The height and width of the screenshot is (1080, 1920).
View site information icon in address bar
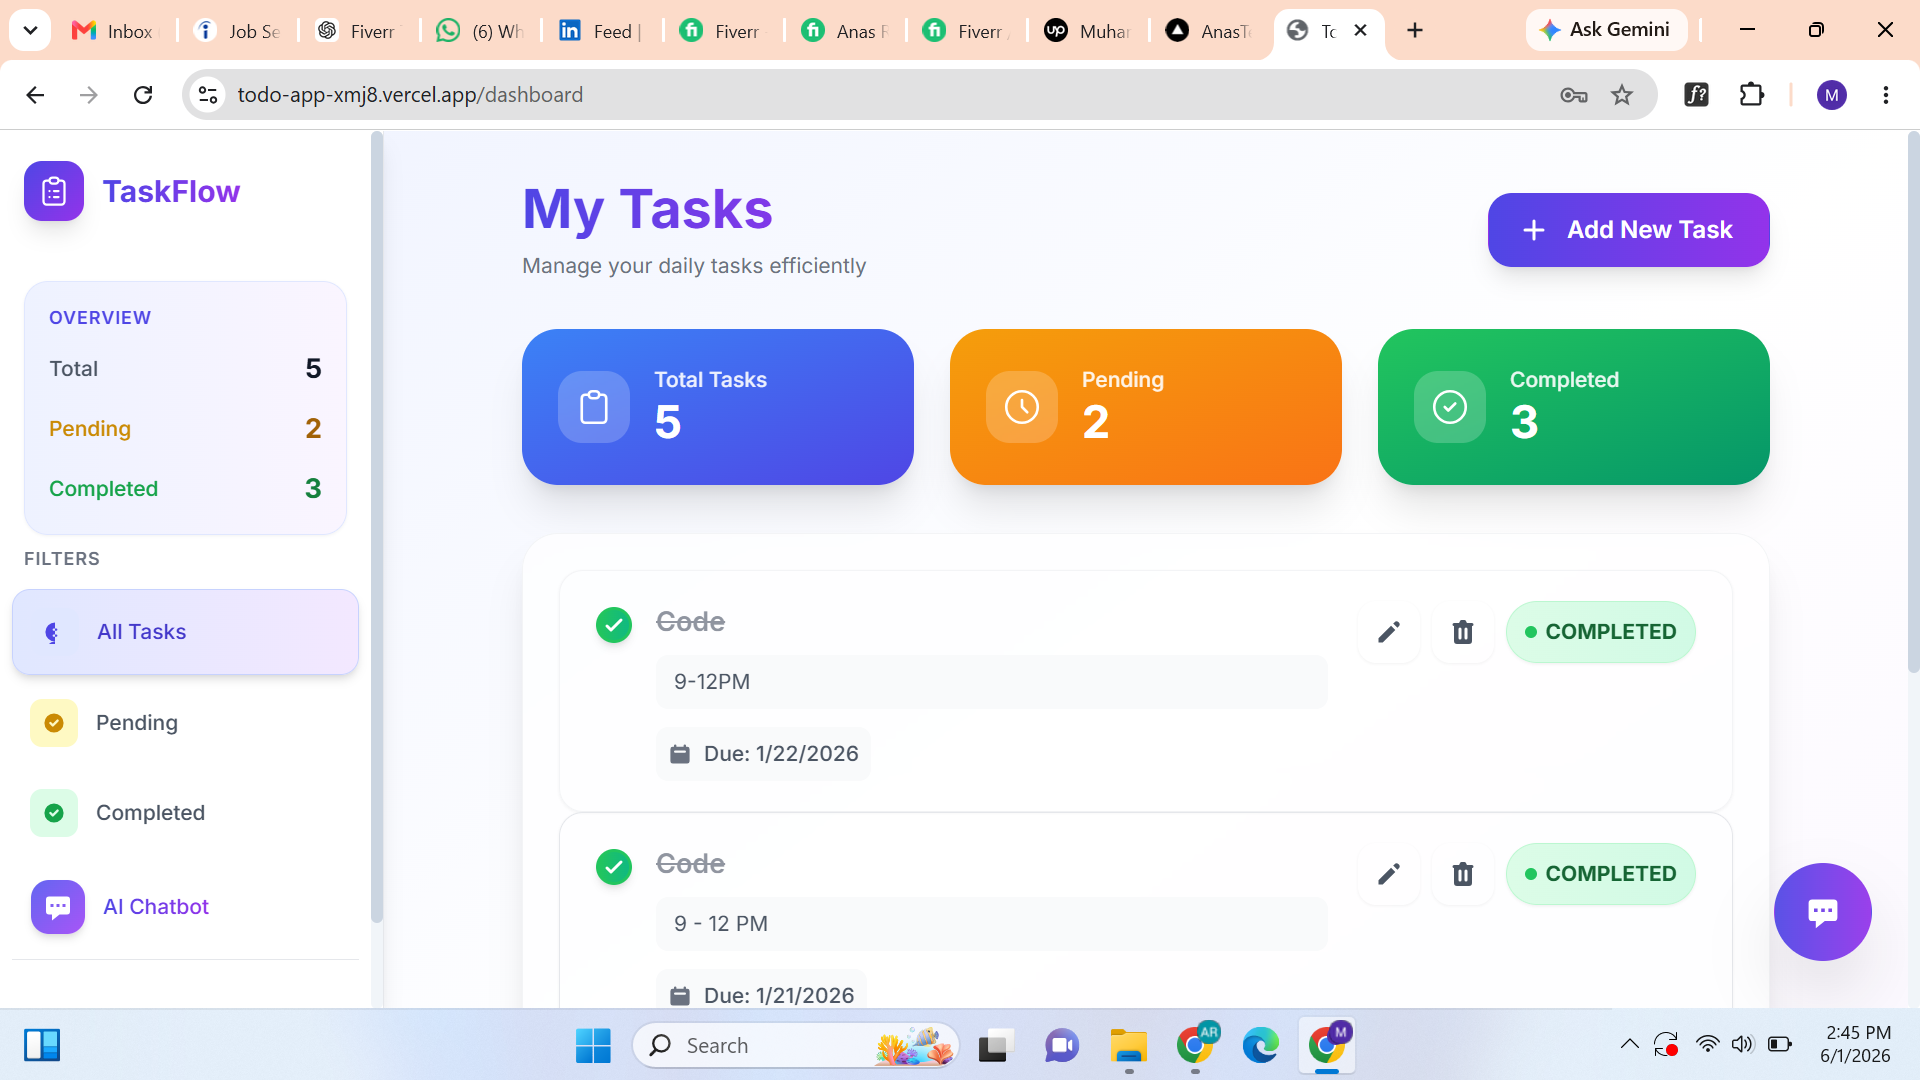tap(208, 95)
